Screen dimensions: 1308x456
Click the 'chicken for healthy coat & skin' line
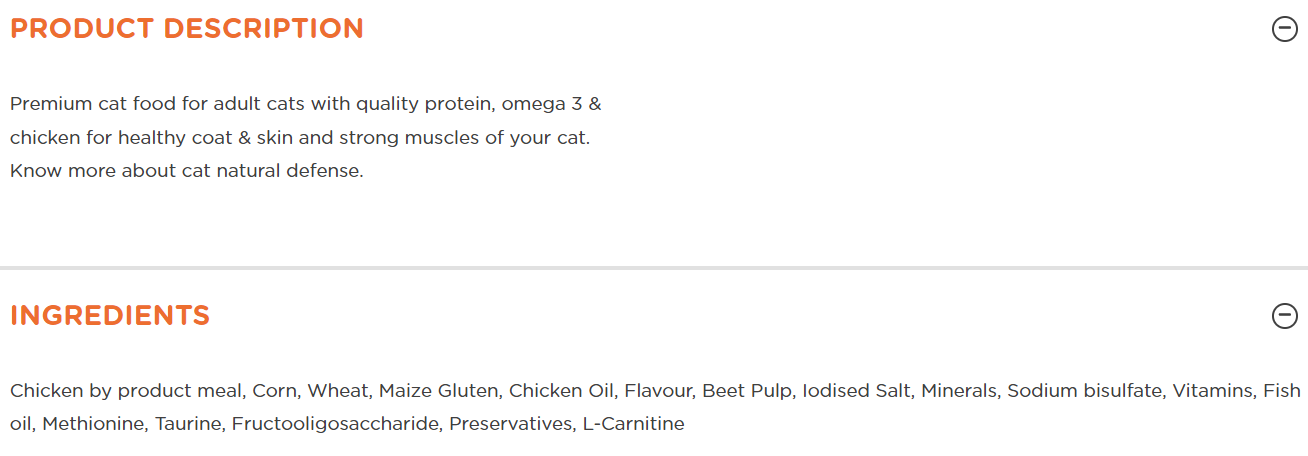click(300, 138)
